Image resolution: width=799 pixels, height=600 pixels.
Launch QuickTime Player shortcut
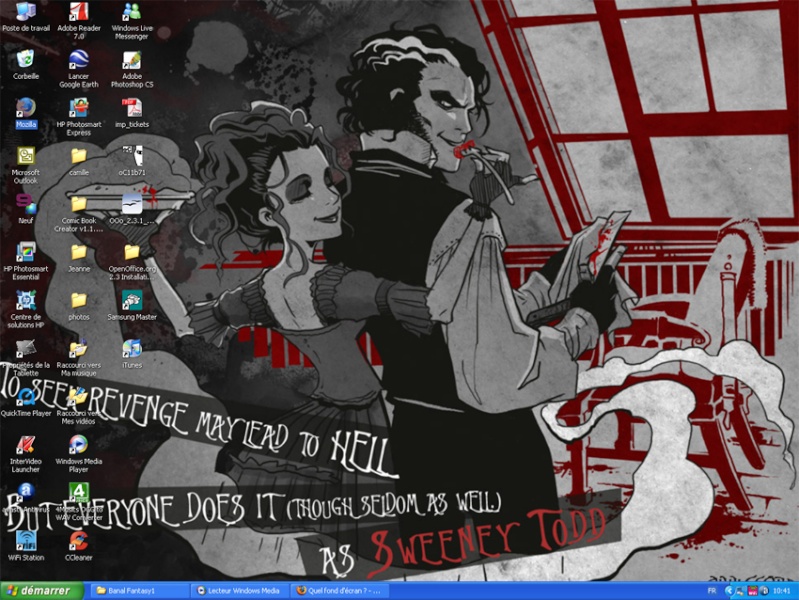(x=25, y=402)
